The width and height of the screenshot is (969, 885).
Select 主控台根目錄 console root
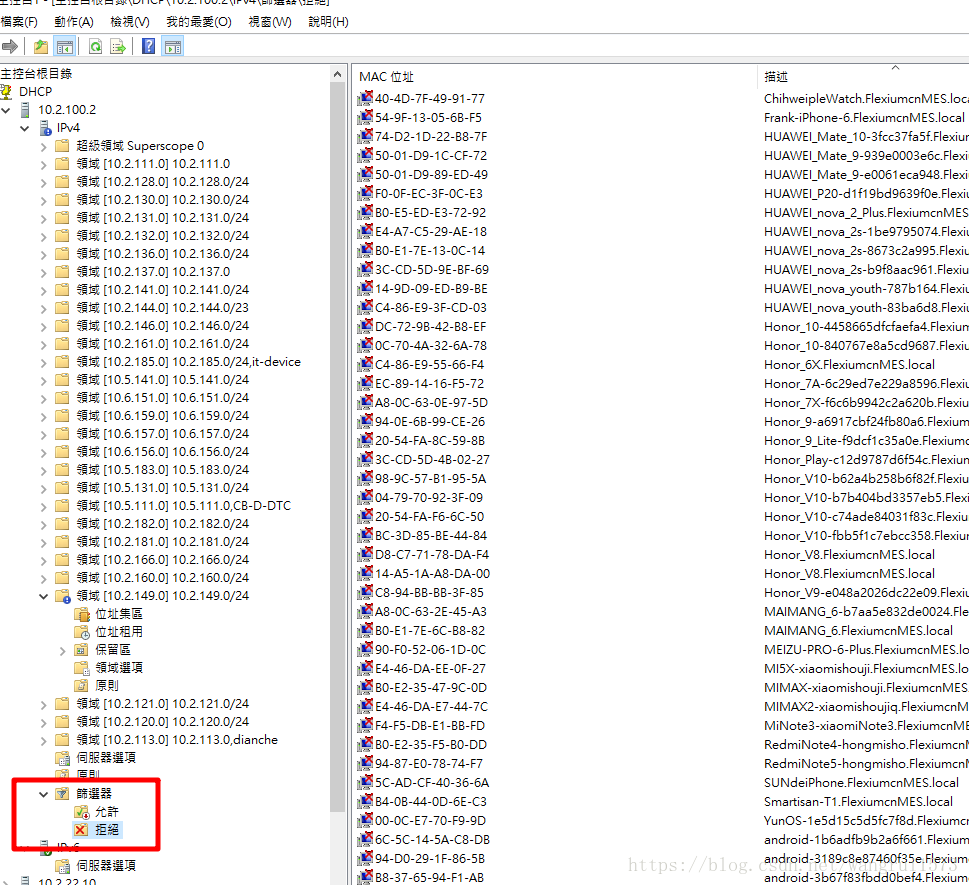(36, 74)
